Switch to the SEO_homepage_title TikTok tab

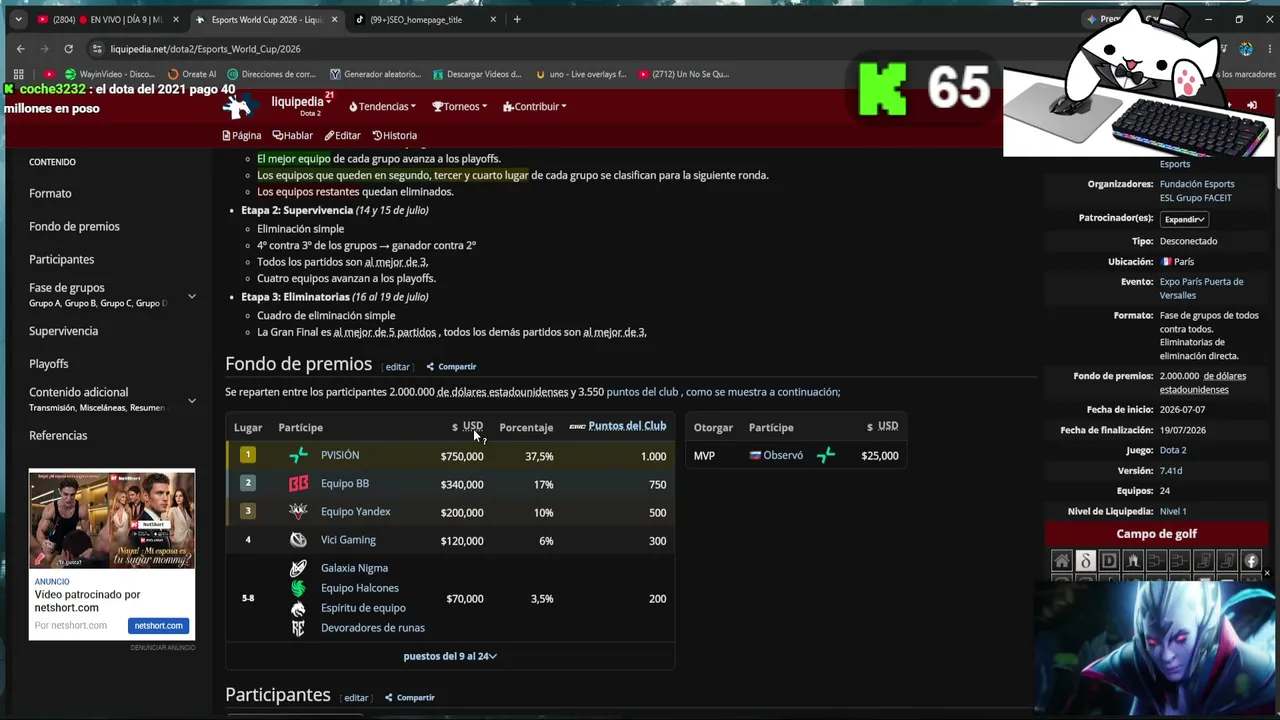(423, 19)
